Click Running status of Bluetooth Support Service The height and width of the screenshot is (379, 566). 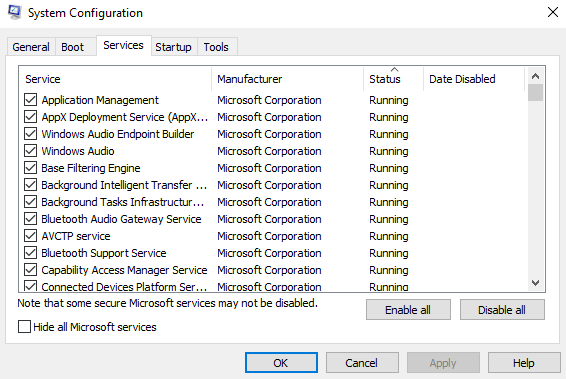pos(389,253)
